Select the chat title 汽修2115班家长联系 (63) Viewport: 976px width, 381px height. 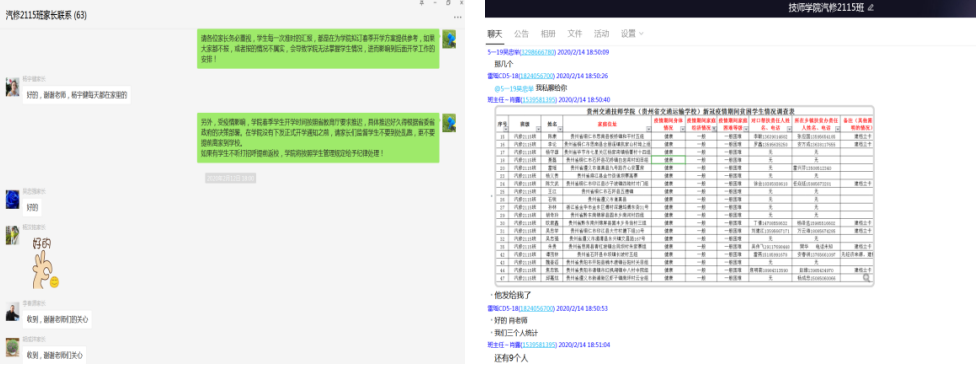point(46,15)
